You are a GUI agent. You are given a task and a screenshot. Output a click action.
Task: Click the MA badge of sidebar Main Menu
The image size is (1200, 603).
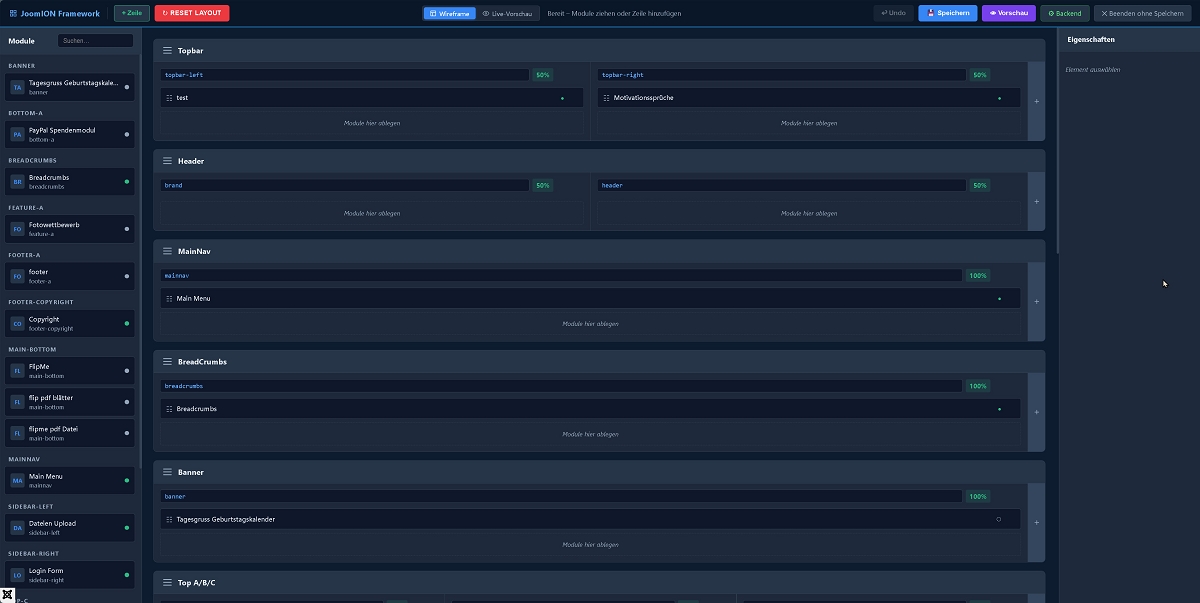point(17,480)
